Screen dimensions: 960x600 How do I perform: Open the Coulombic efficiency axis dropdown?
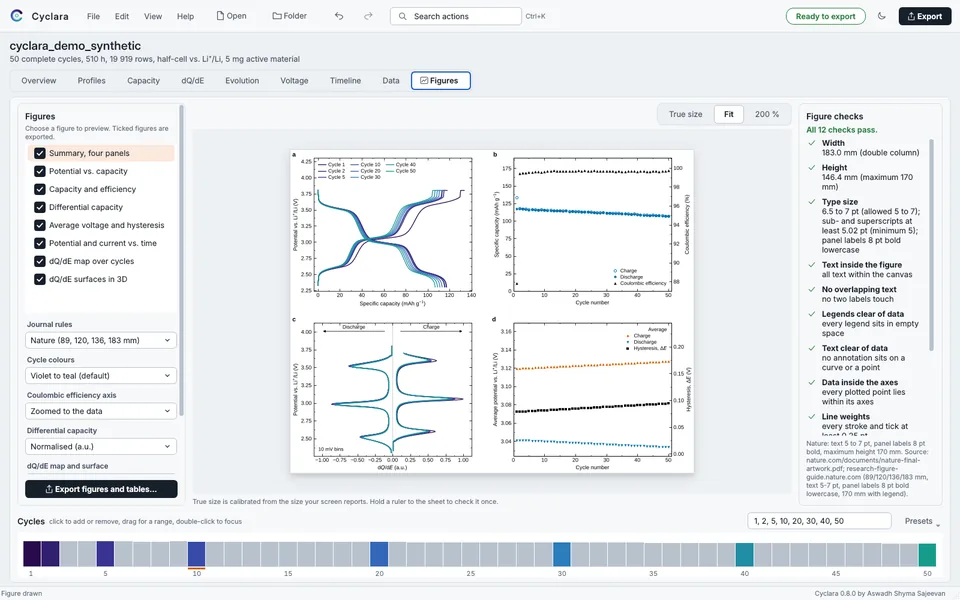tap(101, 411)
